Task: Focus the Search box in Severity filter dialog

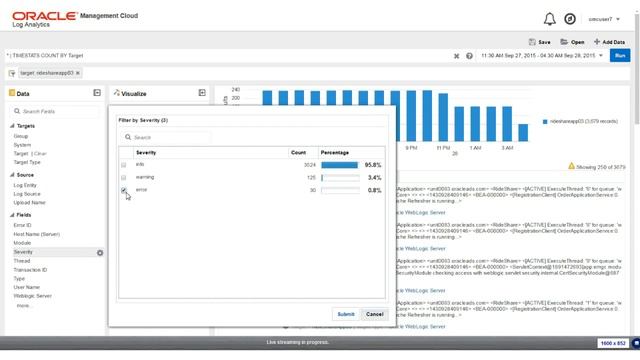Action: (x=166, y=138)
